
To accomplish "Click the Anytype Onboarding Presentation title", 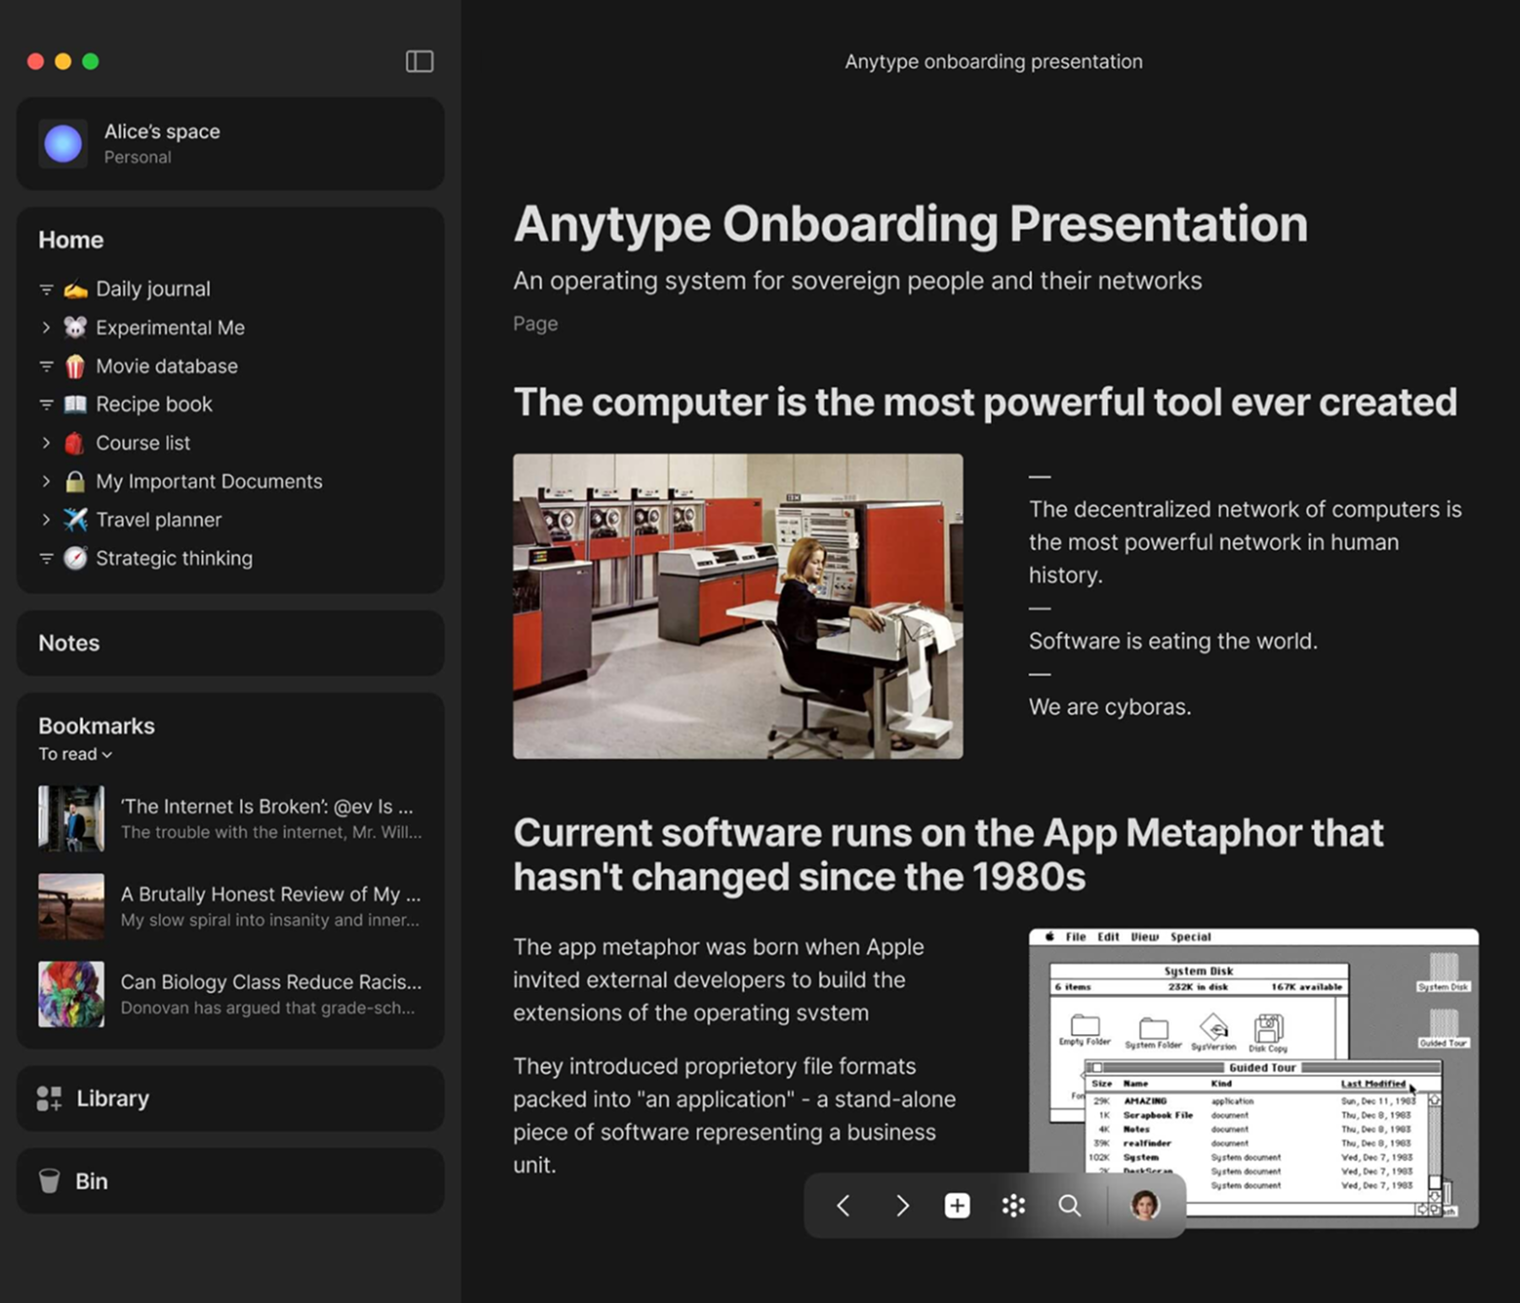I will [910, 224].
